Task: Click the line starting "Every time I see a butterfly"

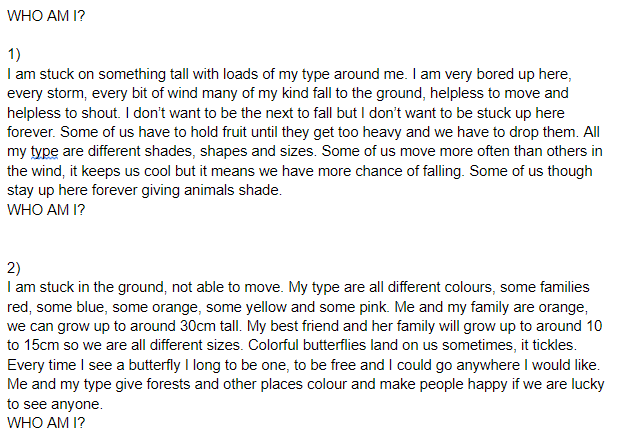Action: coord(302,365)
